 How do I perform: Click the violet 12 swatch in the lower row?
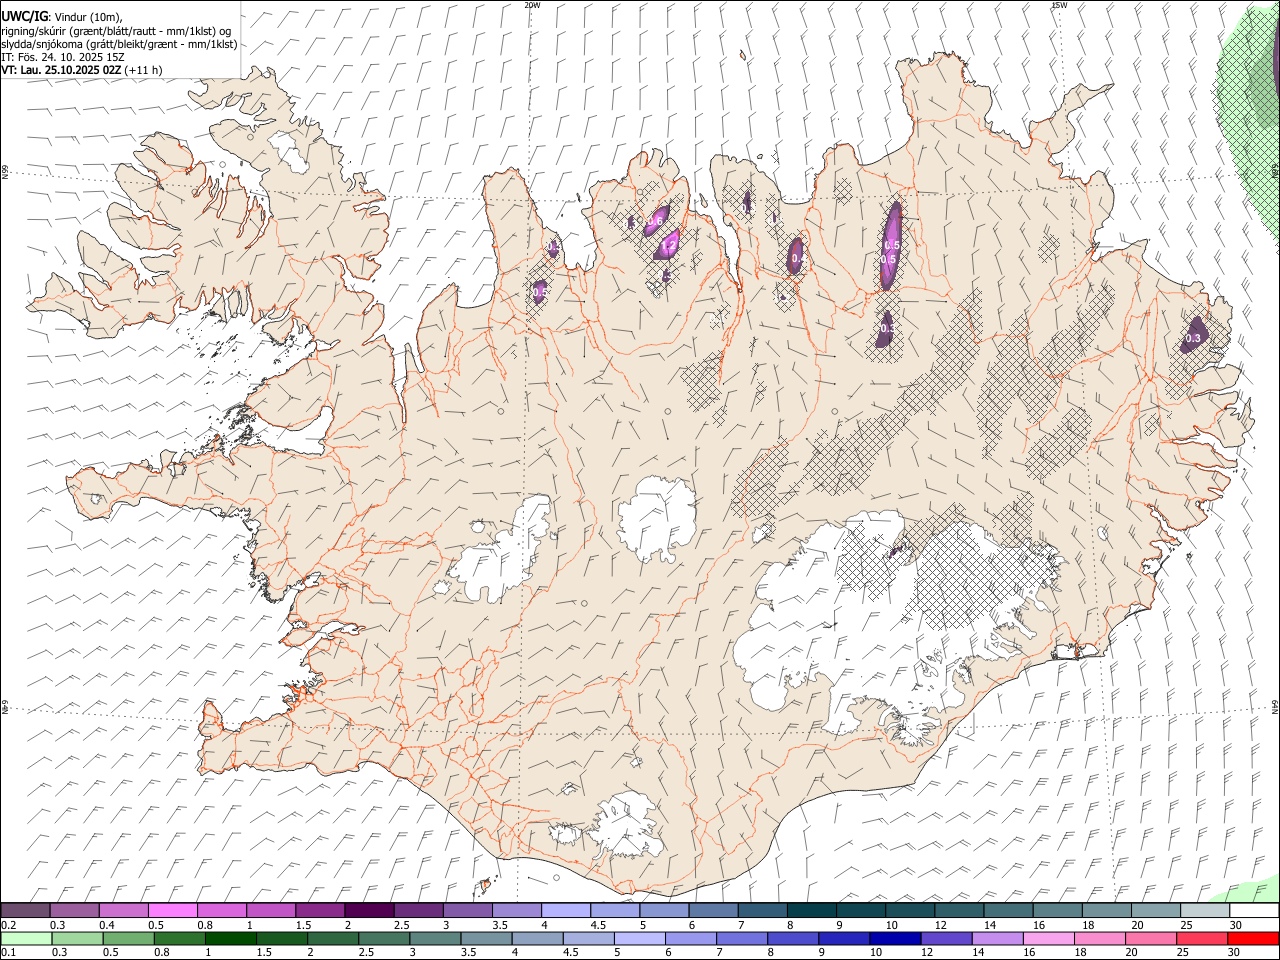(x=946, y=939)
